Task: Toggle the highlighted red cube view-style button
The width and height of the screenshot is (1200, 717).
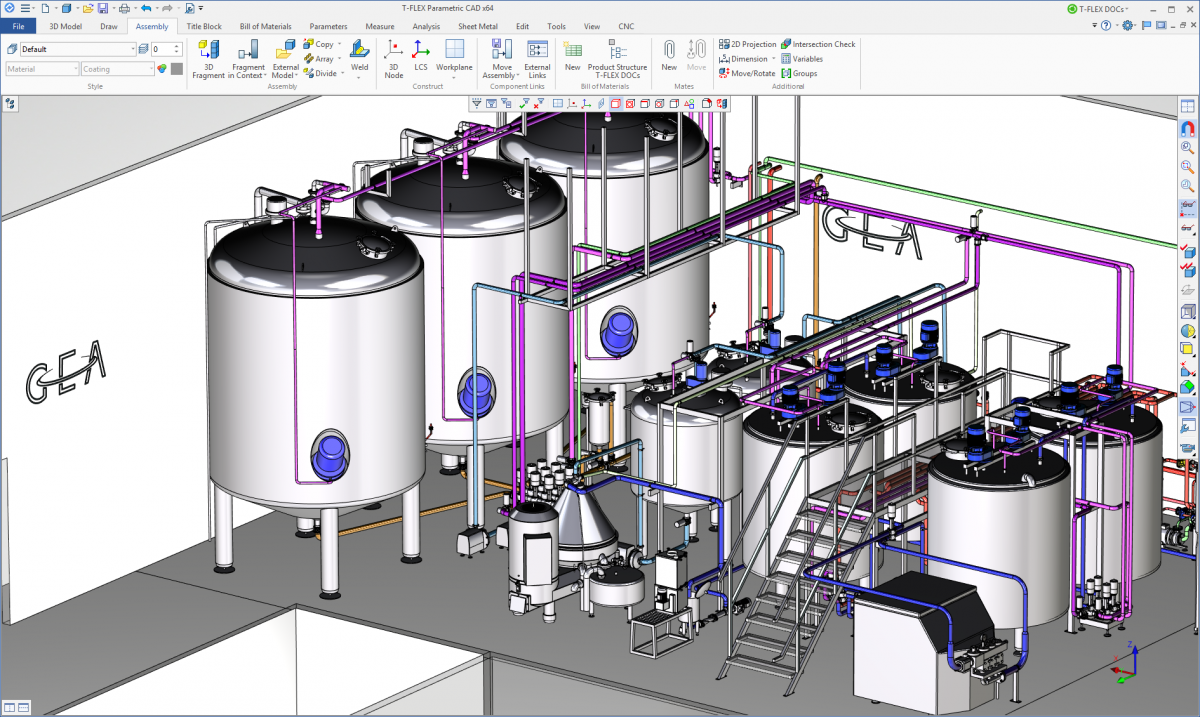Action: pos(616,103)
